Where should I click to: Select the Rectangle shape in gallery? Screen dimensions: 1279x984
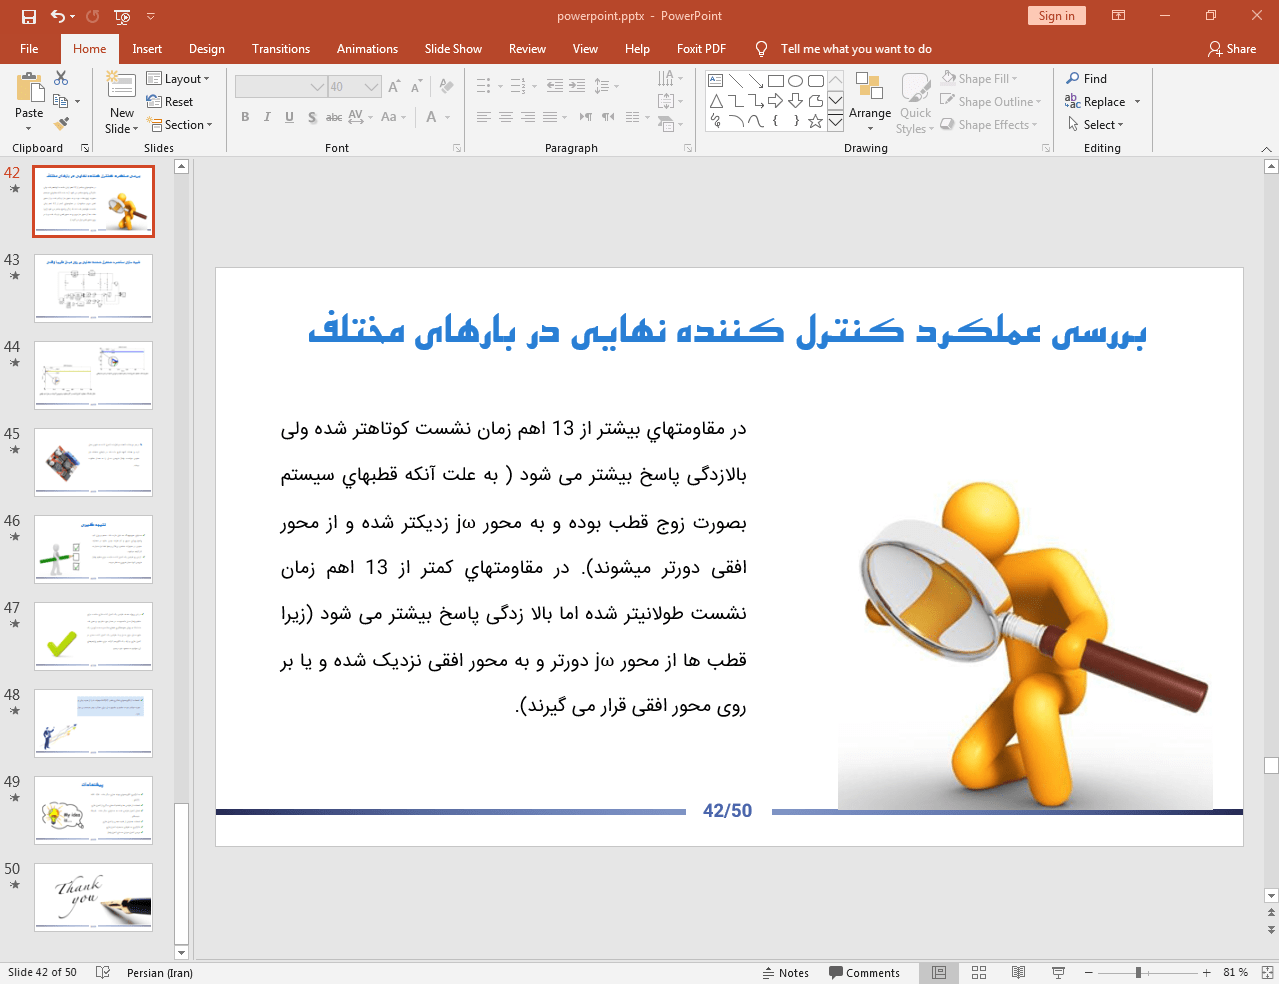776,81
